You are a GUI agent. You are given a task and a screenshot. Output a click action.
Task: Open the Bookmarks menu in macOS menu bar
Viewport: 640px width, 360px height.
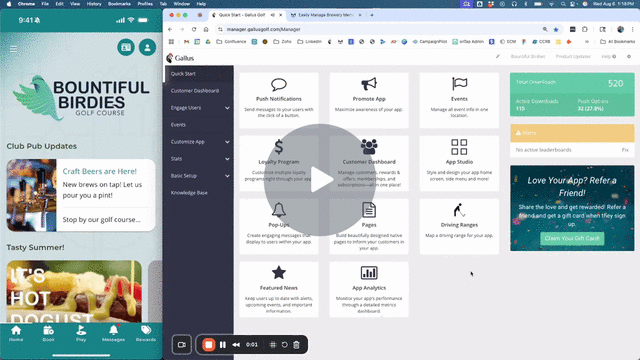click(119, 4)
